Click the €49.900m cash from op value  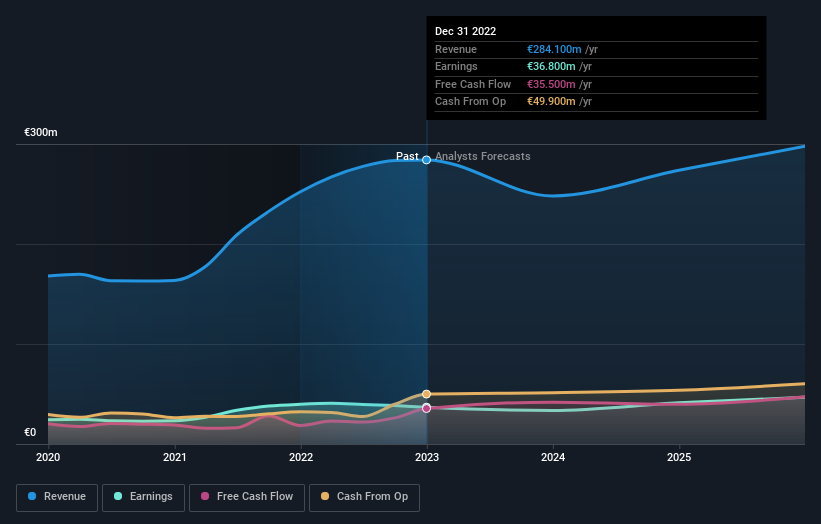click(551, 102)
